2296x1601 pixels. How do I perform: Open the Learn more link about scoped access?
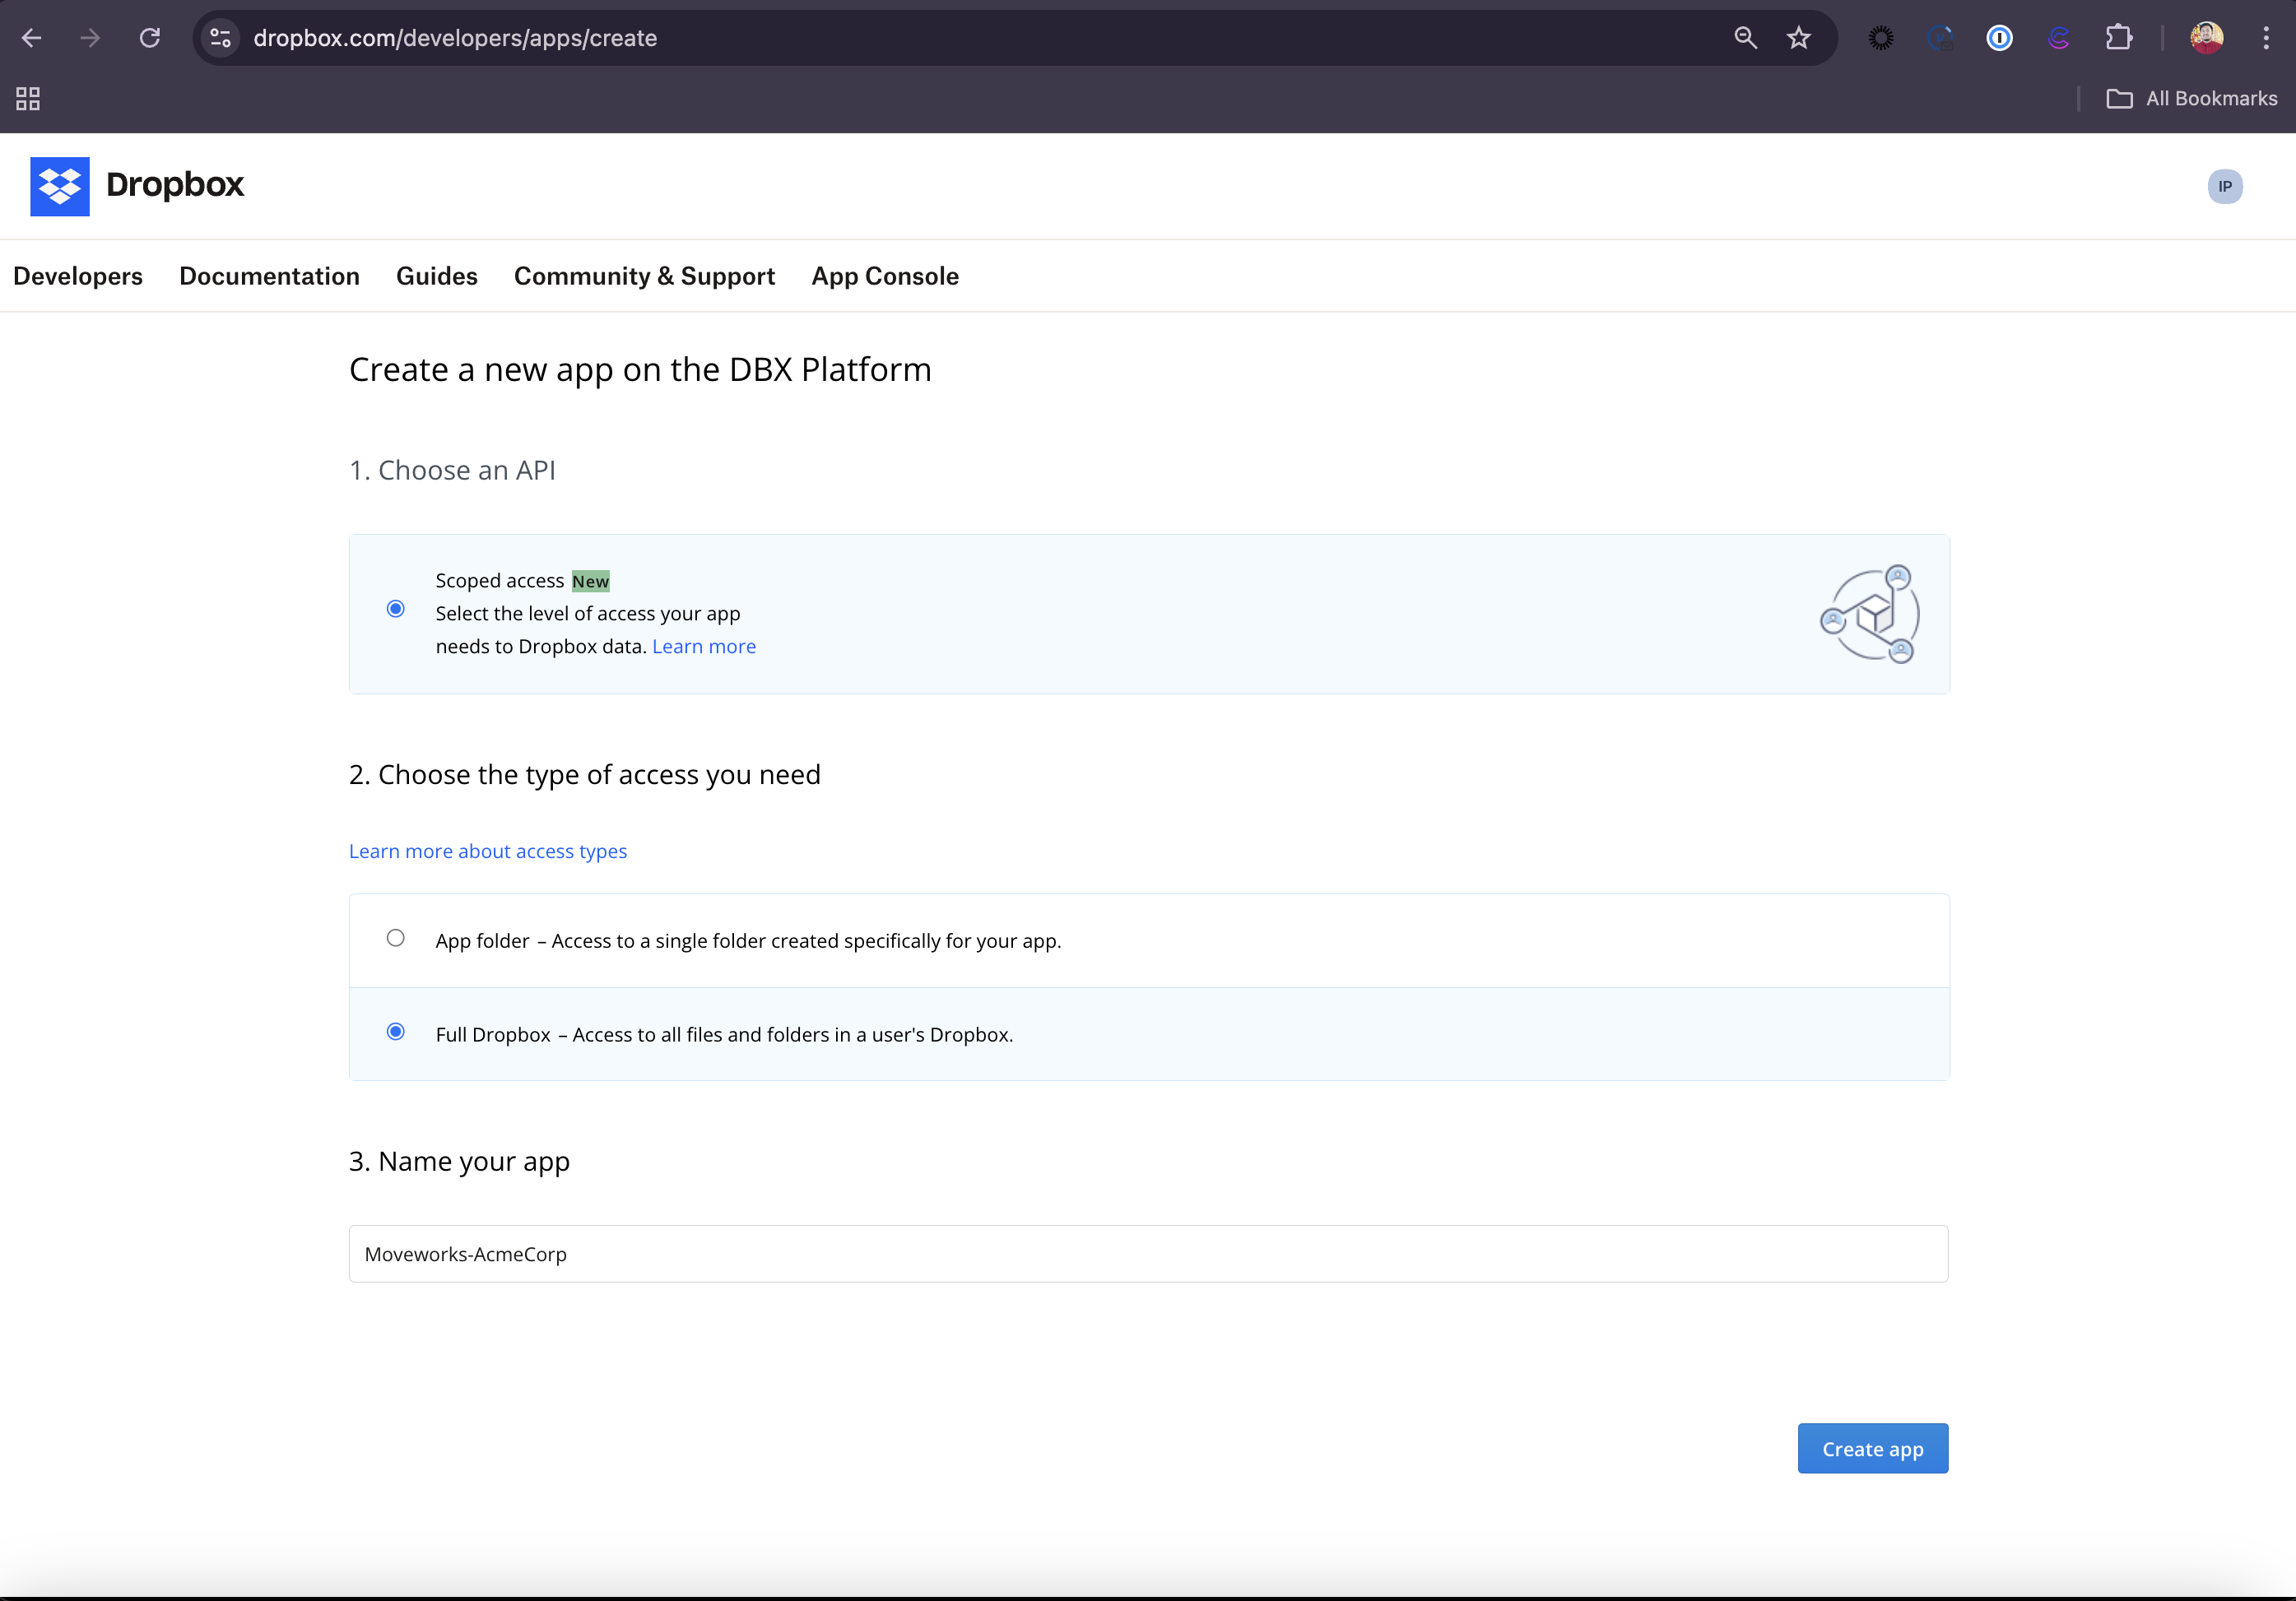704,646
